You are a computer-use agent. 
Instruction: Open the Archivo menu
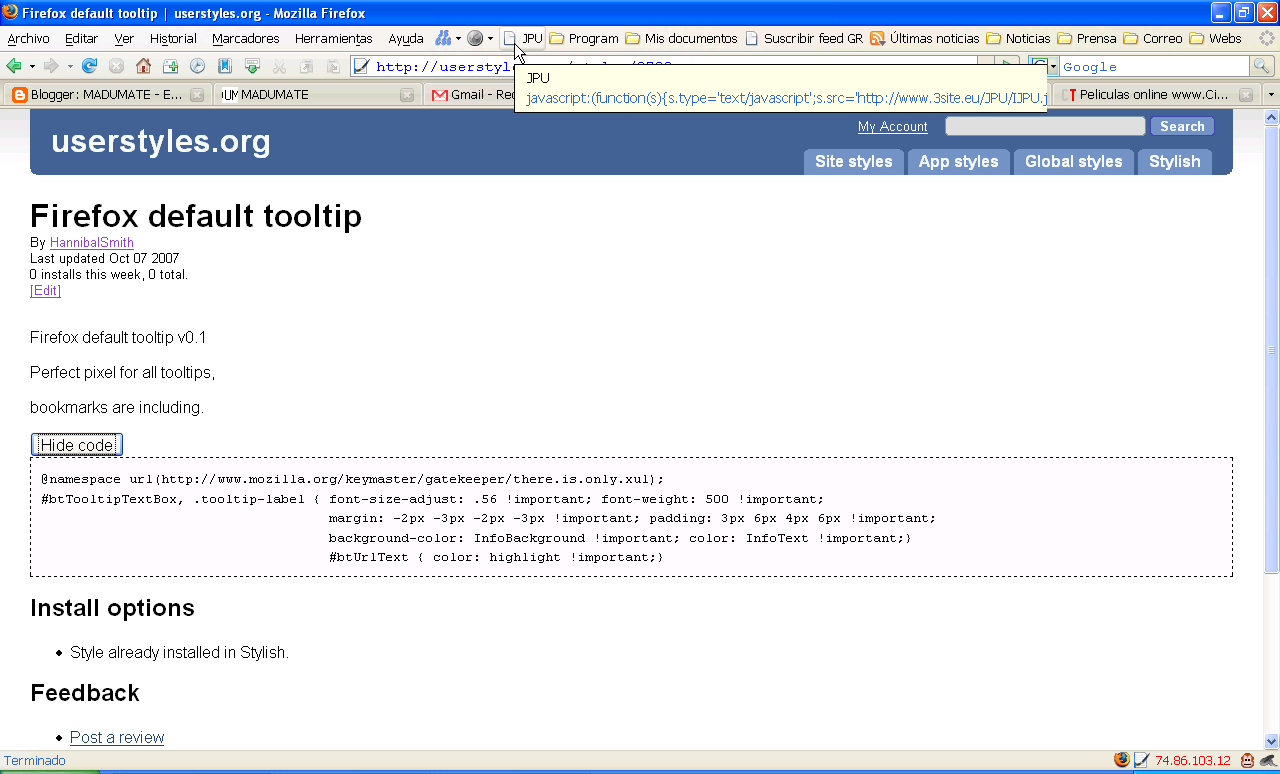coord(28,38)
